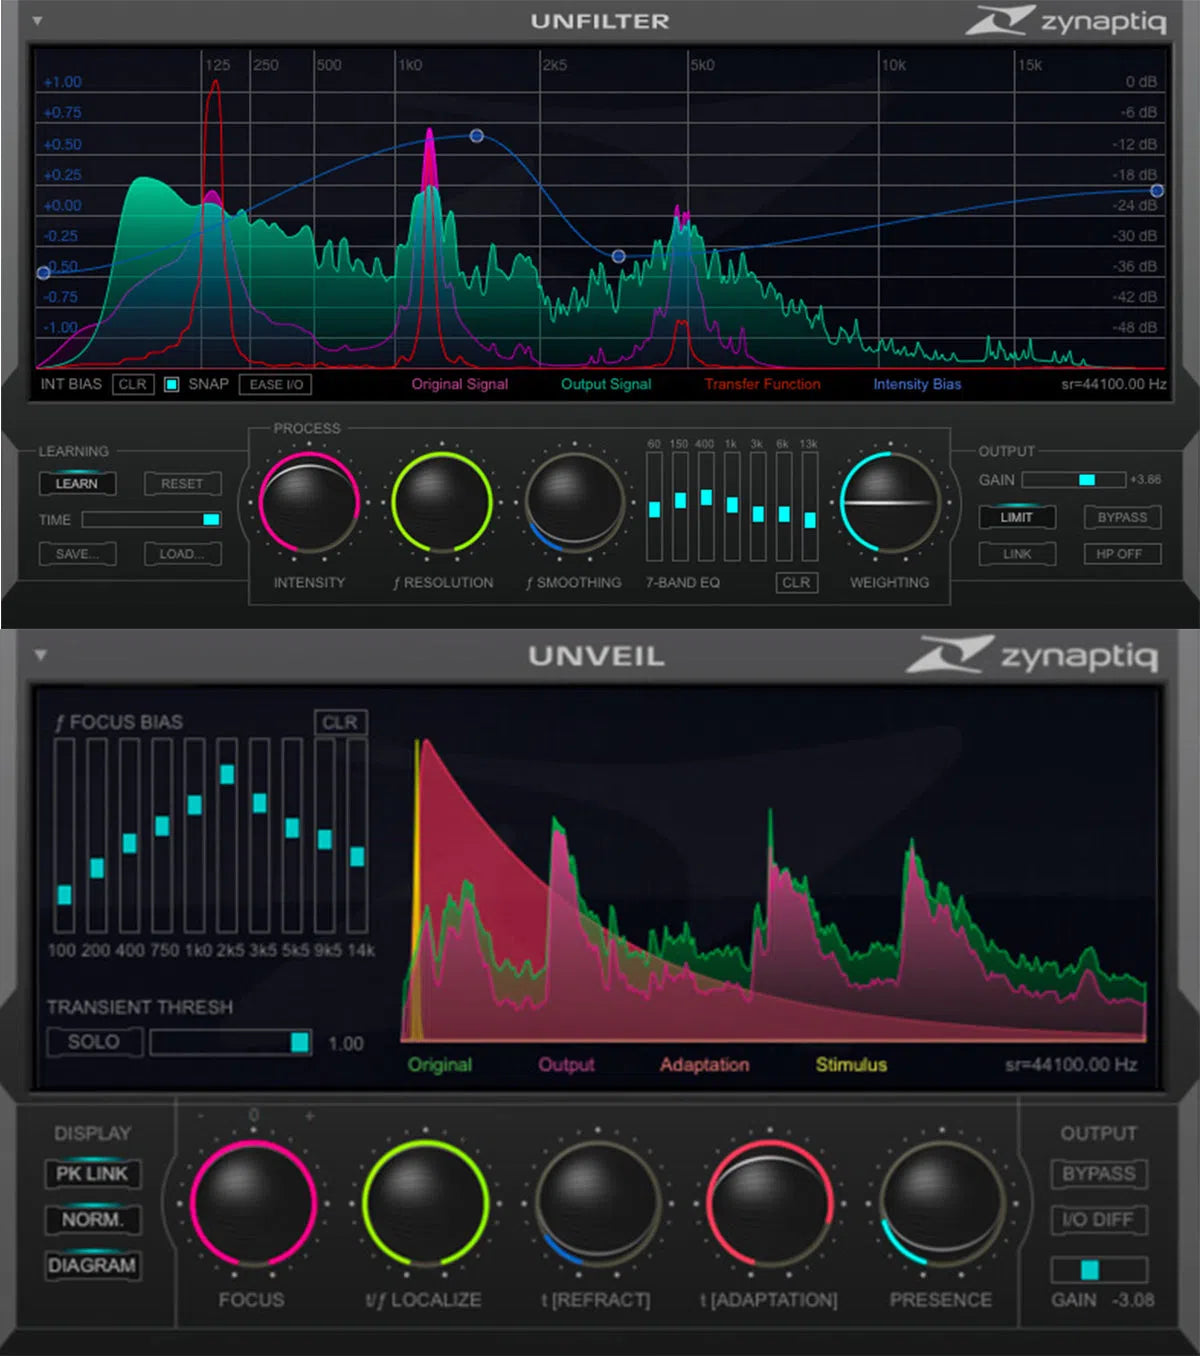Toggle the LIMIT output option
This screenshot has width=1200, height=1356.
(1016, 517)
